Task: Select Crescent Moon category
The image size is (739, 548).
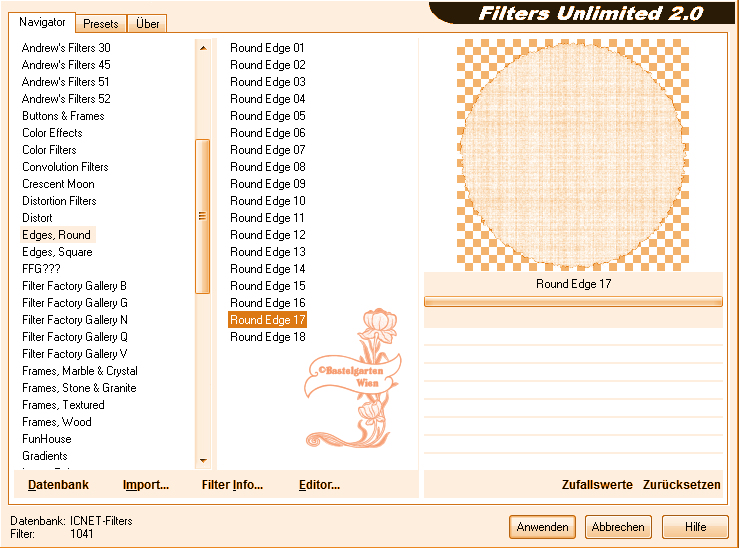Action: pyautogui.click(x=58, y=184)
